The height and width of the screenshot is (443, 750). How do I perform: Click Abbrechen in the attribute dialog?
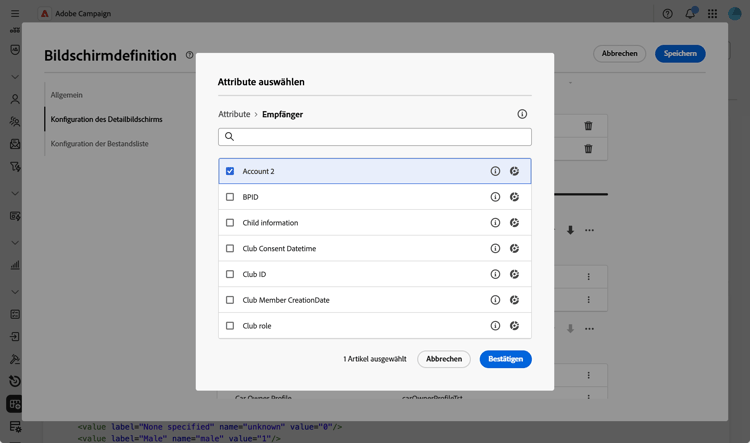pos(444,359)
